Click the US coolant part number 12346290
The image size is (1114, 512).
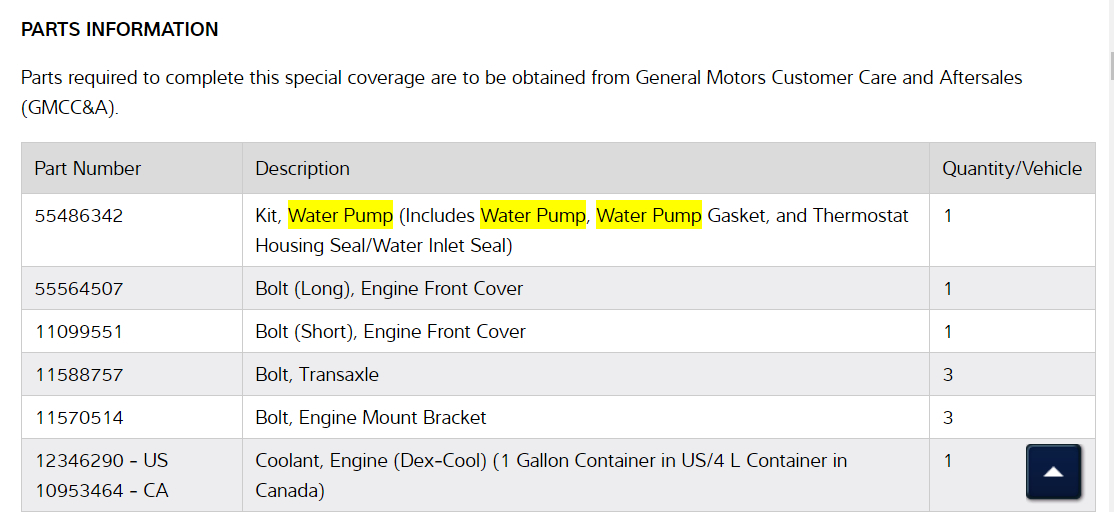coord(79,461)
